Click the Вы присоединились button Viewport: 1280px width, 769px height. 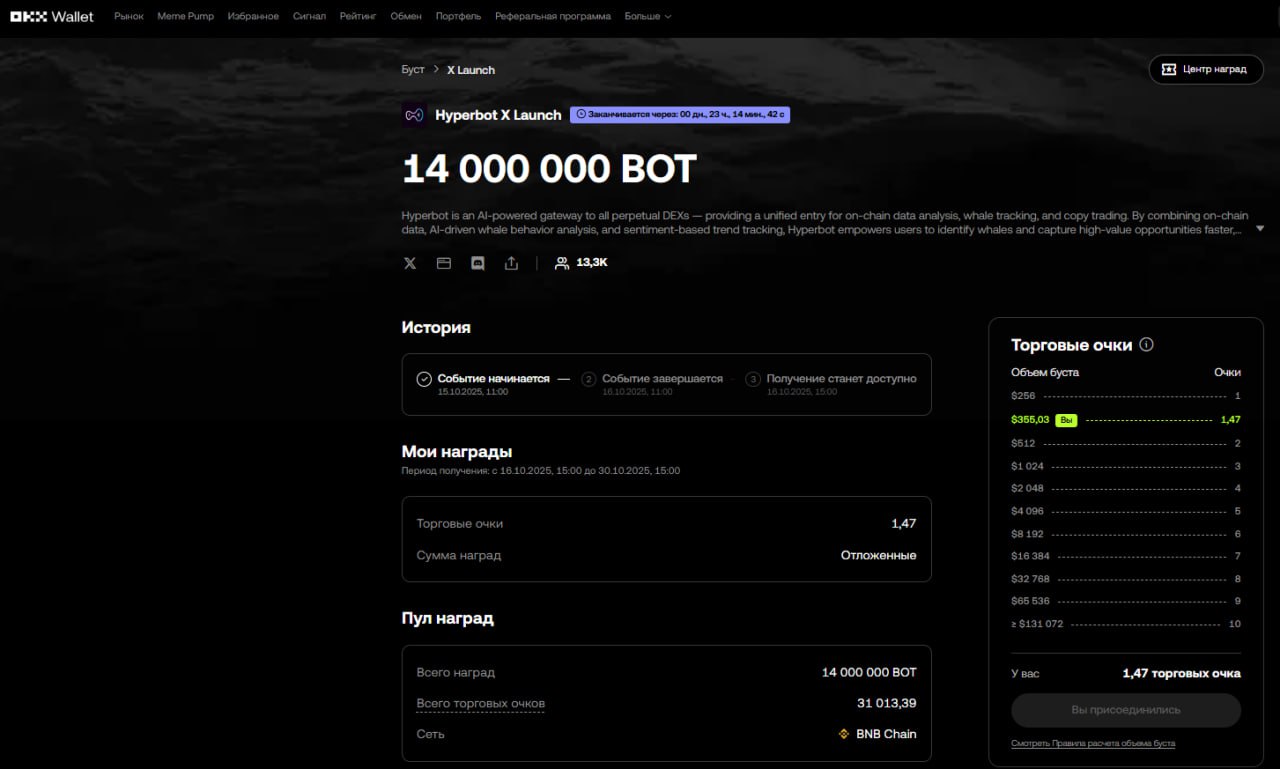(1125, 710)
